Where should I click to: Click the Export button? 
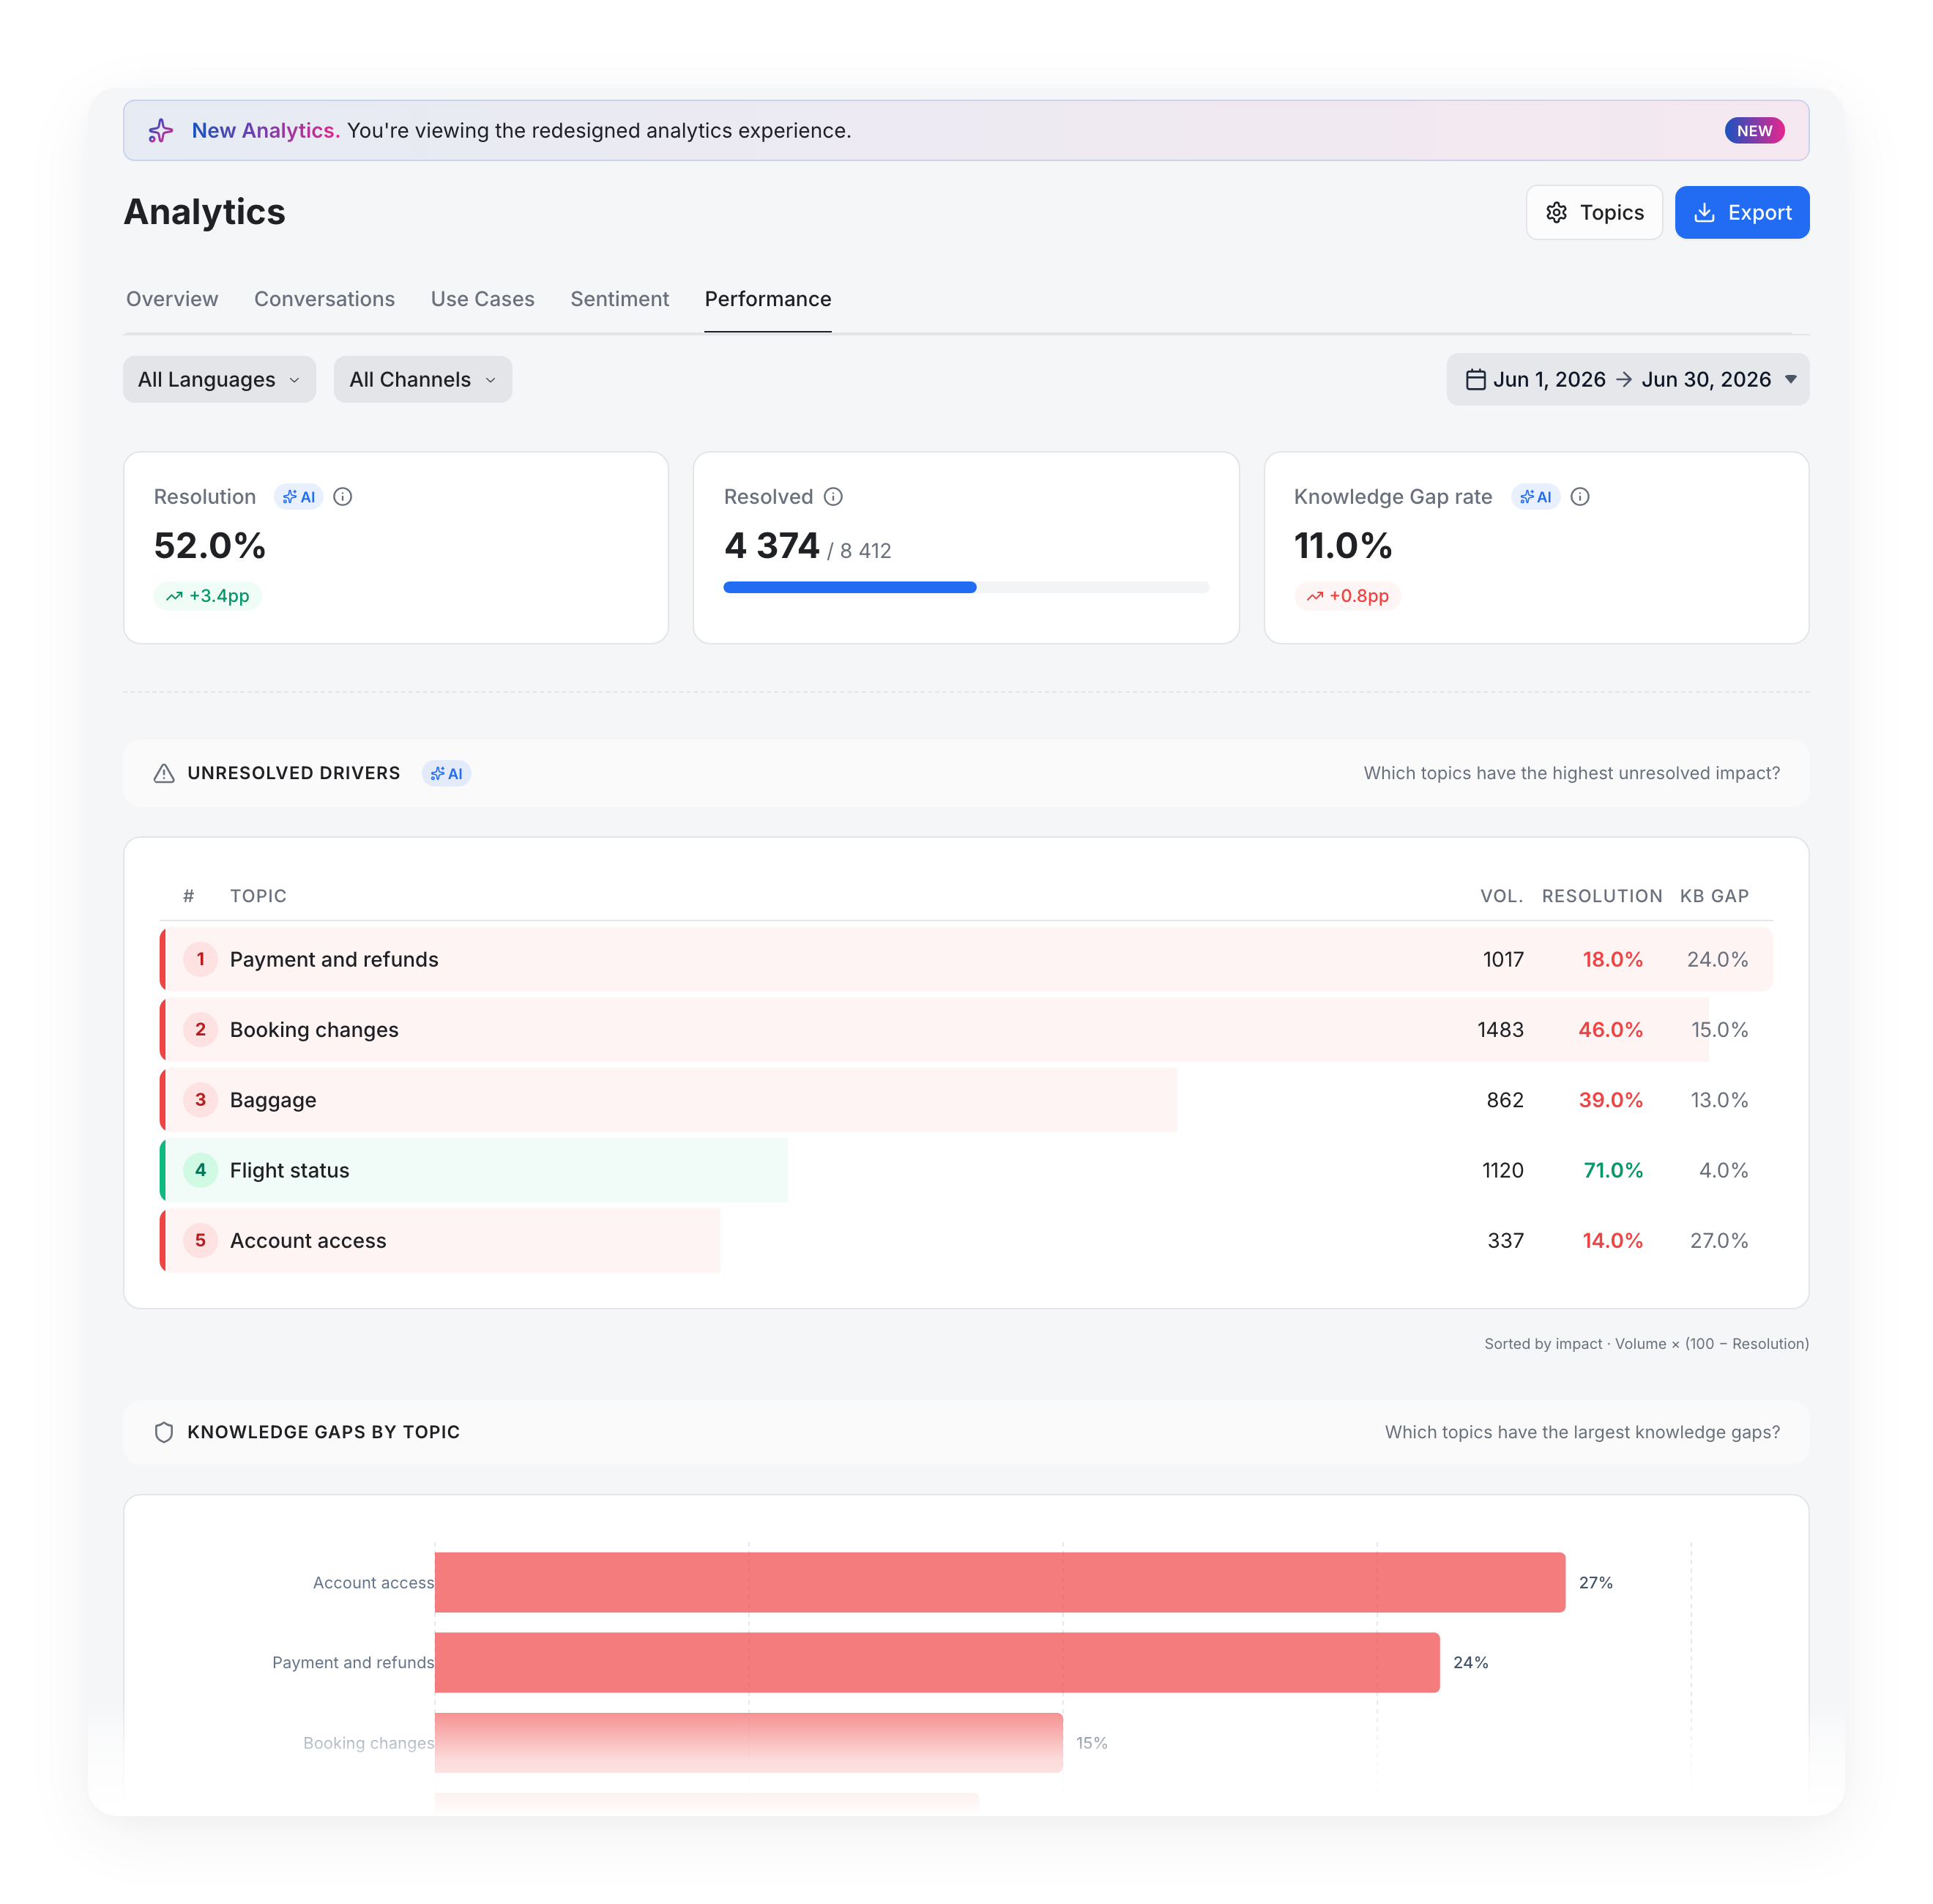(x=1741, y=212)
